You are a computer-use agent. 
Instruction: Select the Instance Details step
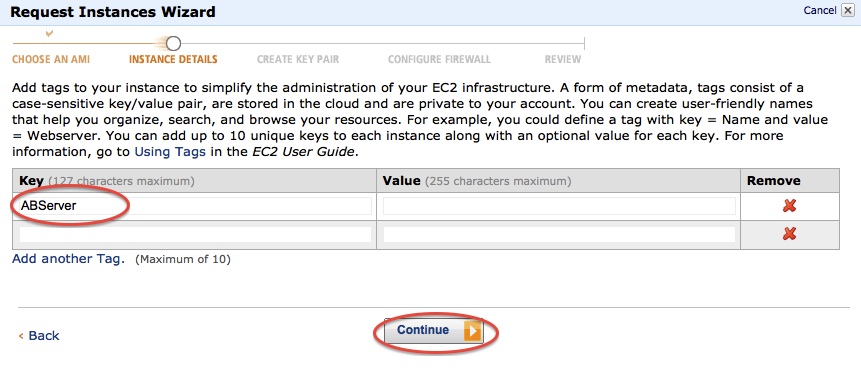tap(173, 59)
